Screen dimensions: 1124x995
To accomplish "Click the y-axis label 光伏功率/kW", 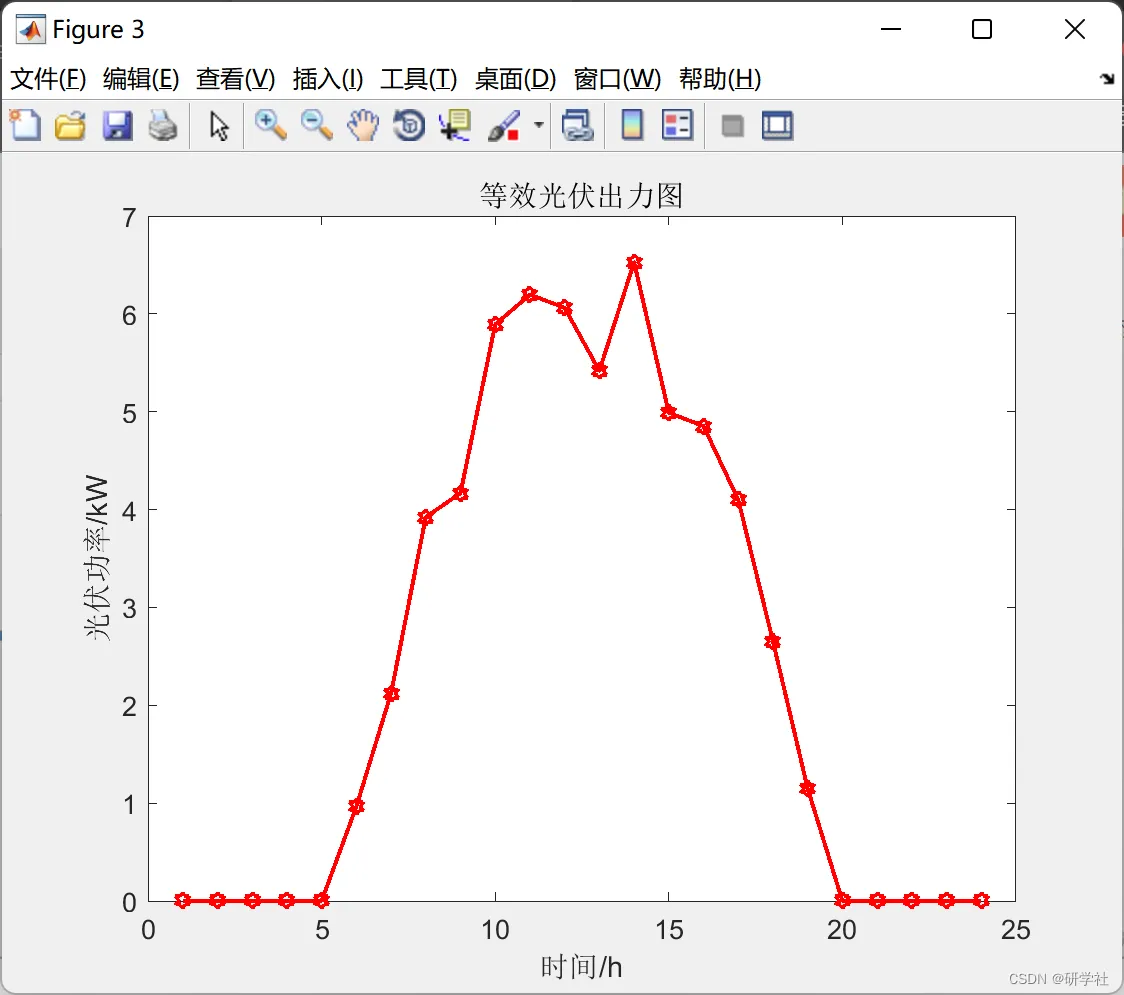I will [x=97, y=557].
